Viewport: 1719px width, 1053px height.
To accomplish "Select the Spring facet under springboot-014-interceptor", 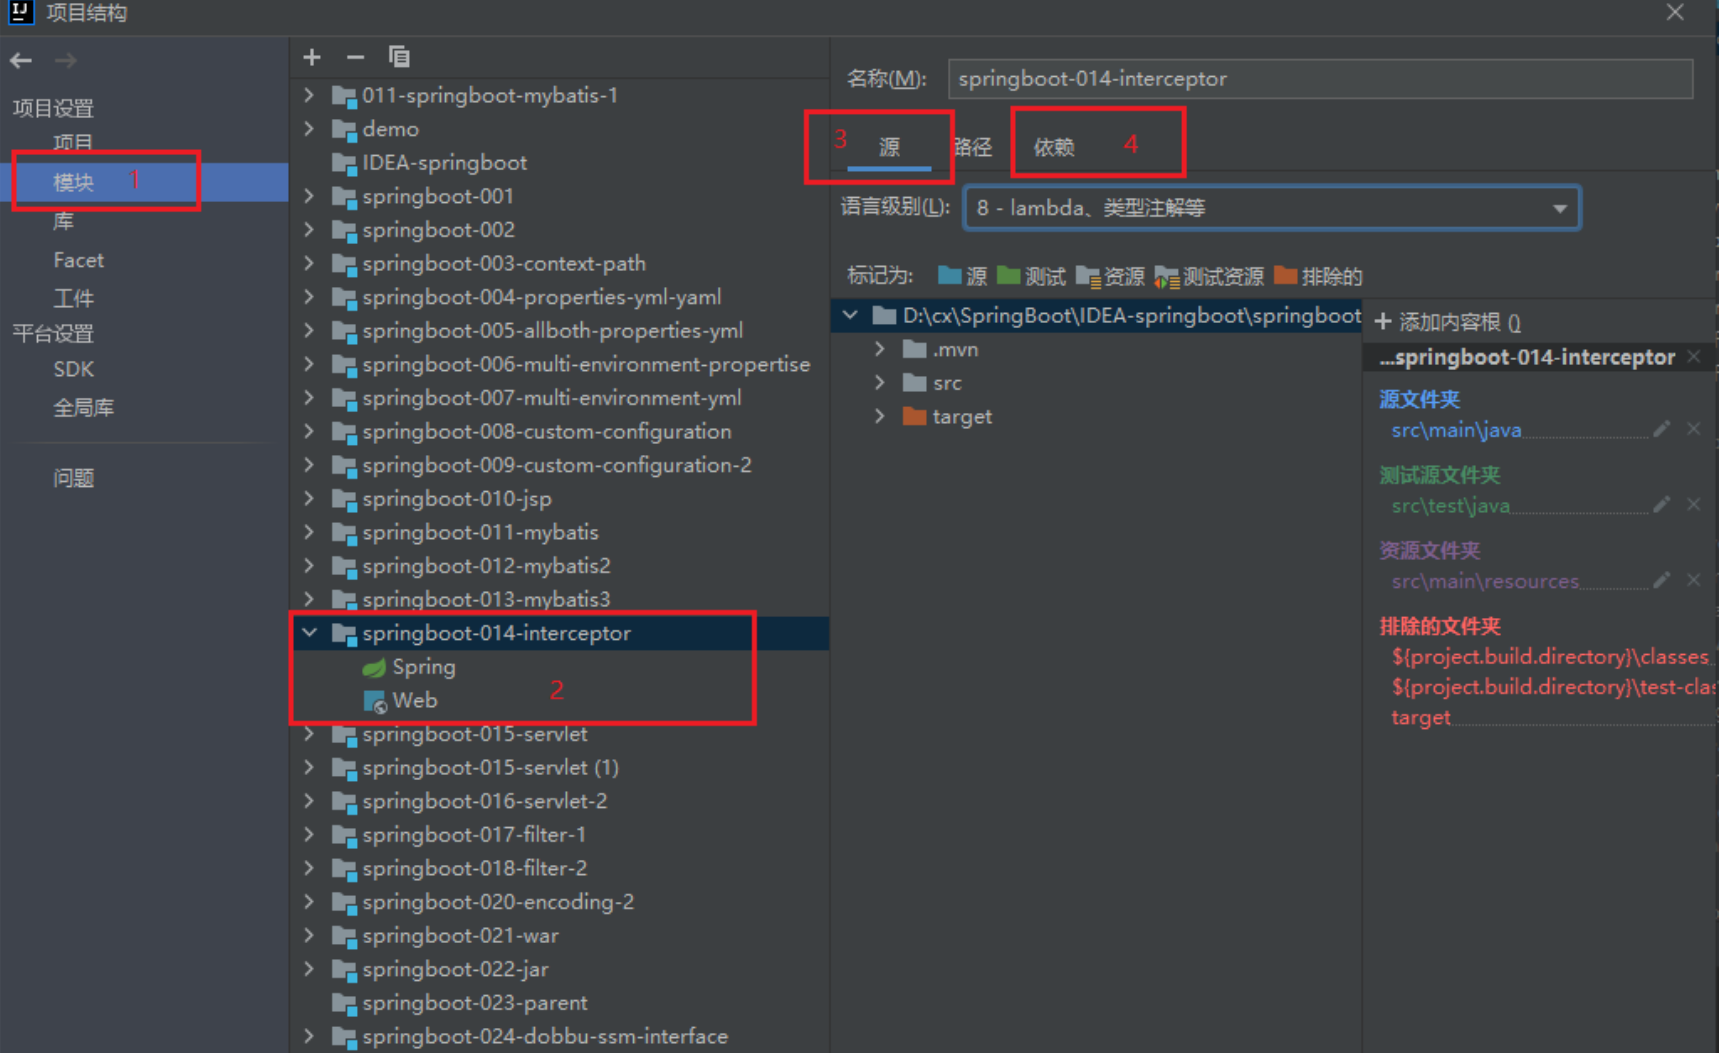I will (x=408, y=667).
